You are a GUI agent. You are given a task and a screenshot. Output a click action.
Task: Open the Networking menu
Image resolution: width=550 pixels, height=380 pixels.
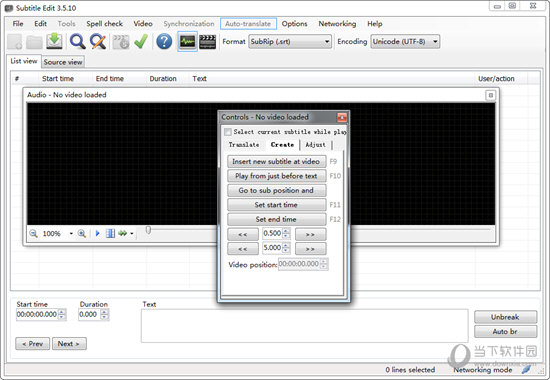[337, 24]
